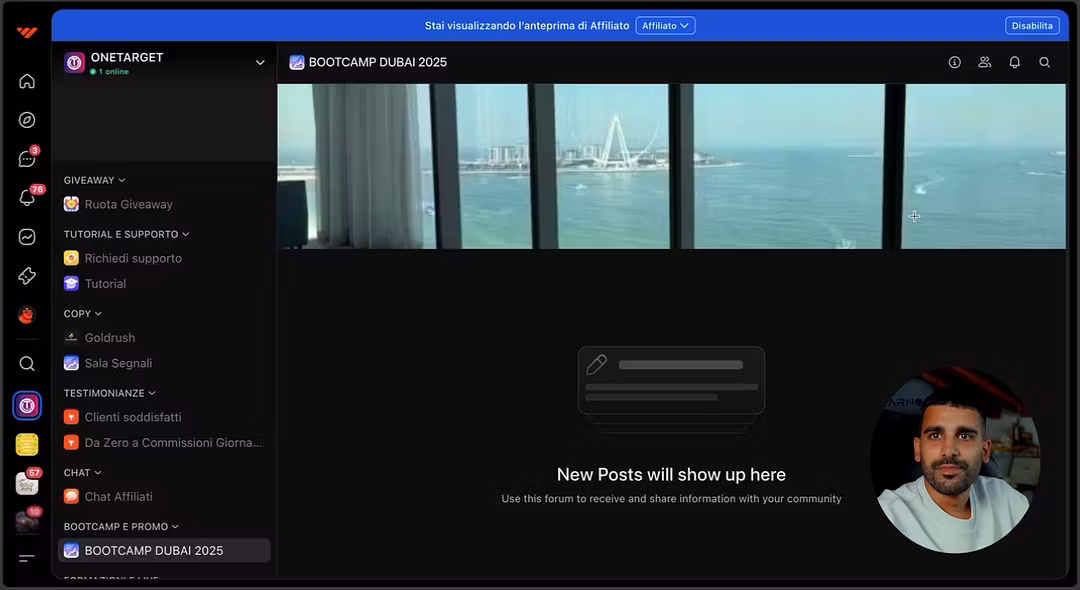Click BOOTCAMP DUBAI 2025 header icon
Screen dimensions: 1080x590
(297, 62)
